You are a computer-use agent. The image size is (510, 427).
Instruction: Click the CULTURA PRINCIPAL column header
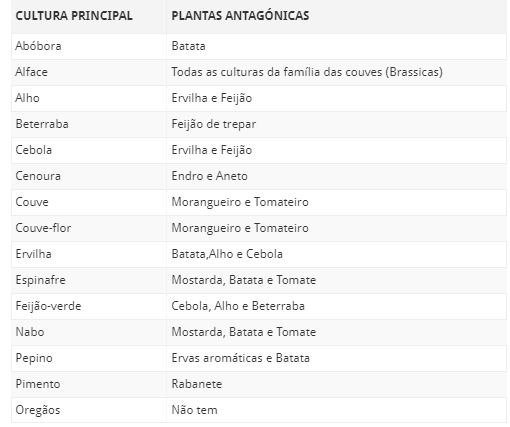pos(74,16)
